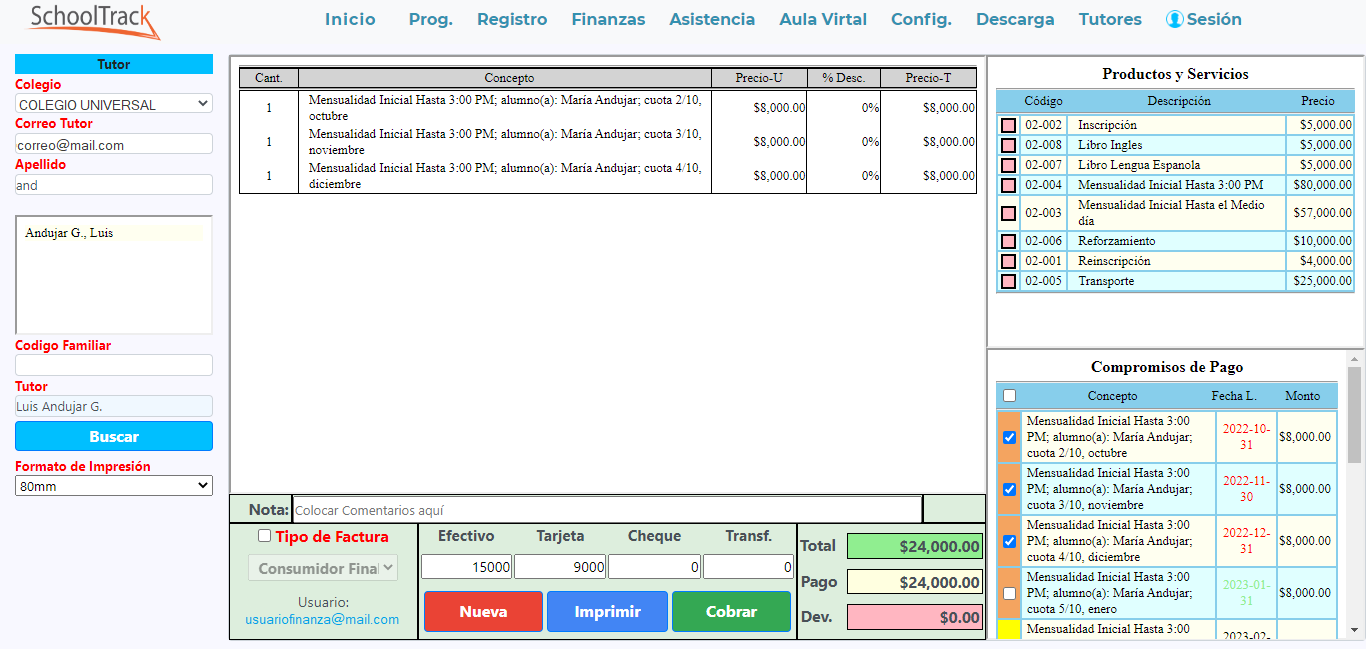Open the Aula Virtal menu
1366x649 pixels.
[823, 19]
